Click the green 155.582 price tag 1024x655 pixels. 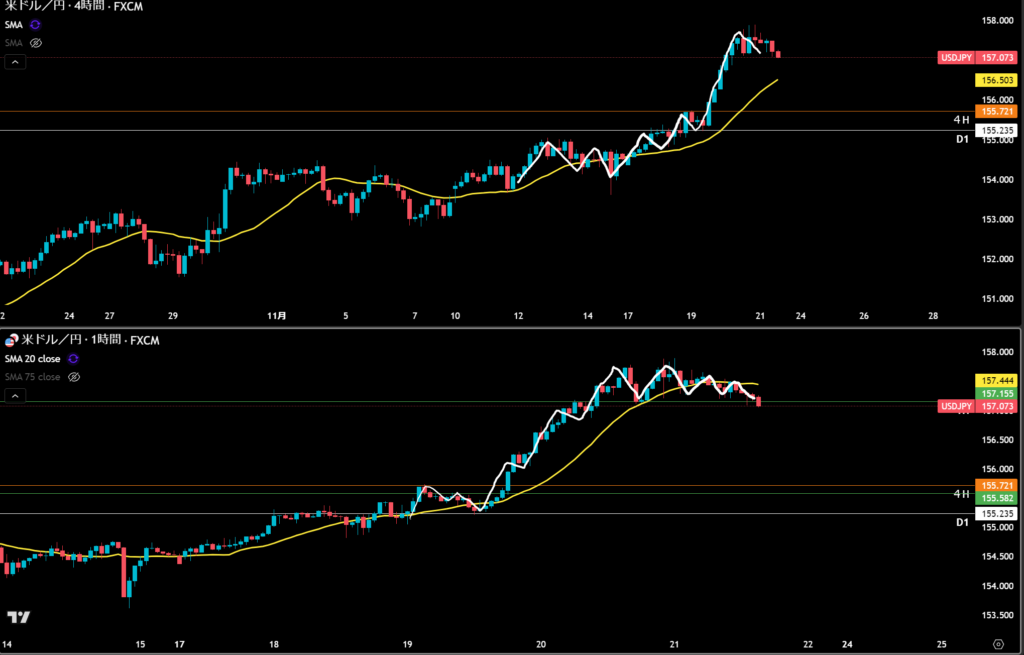coord(995,498)
